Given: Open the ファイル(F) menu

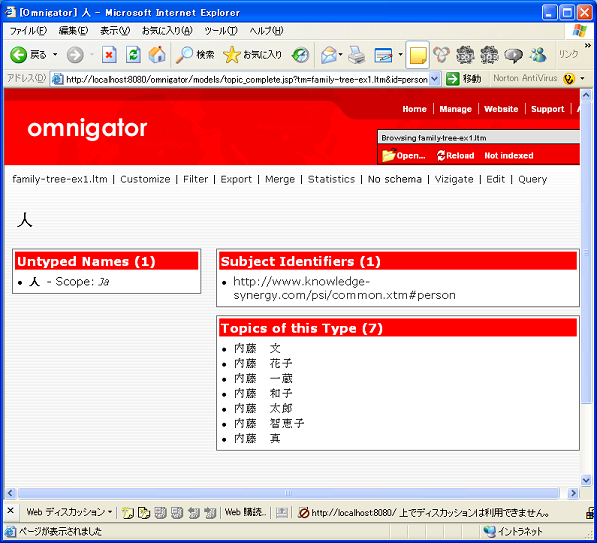Looking at the screenshot, I should tap(28, 31).
